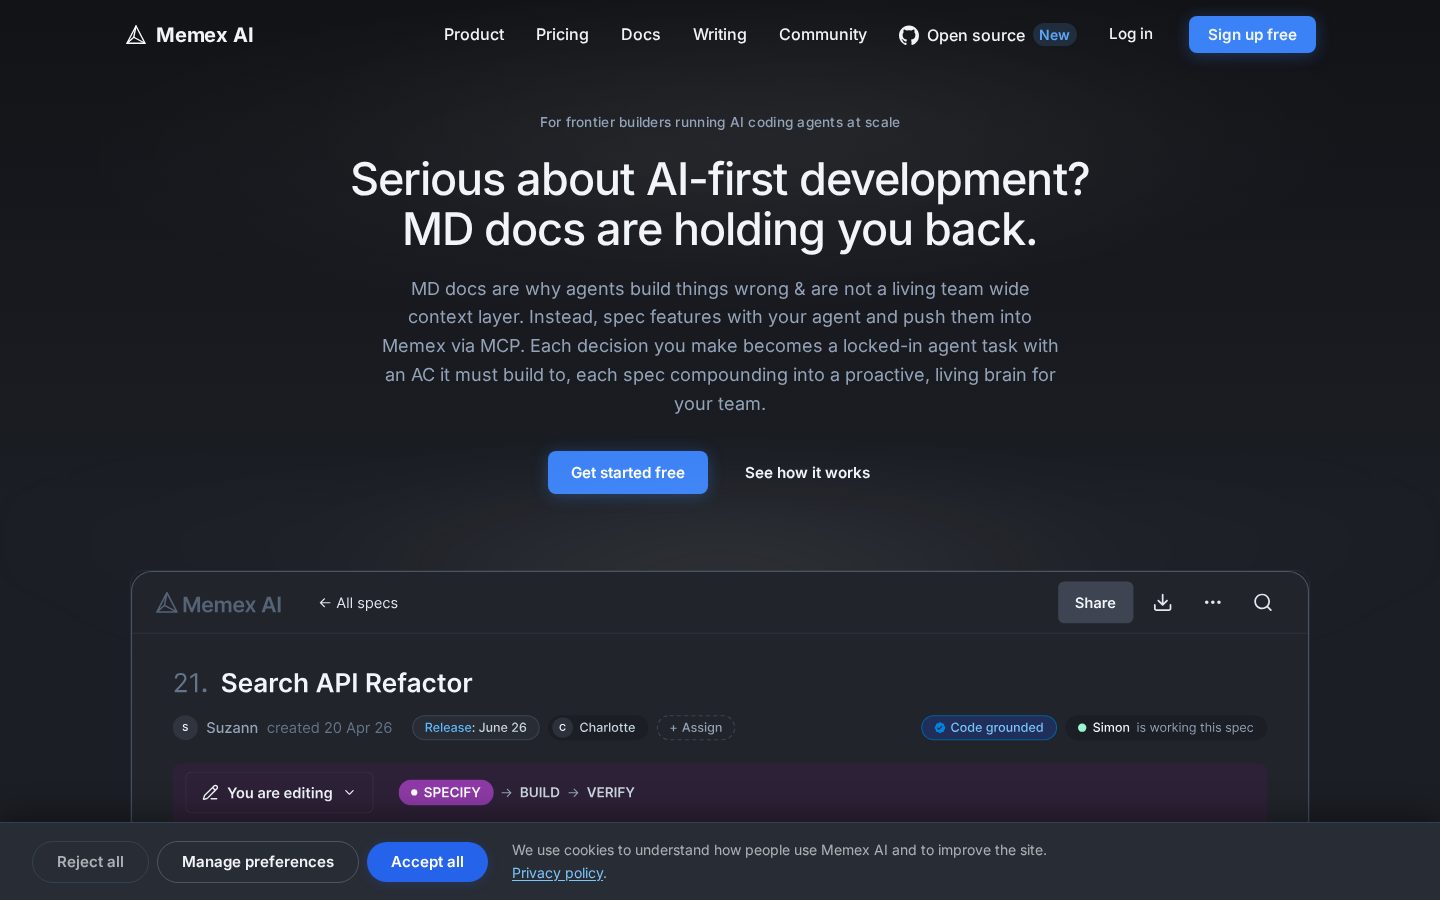Accept all cookies
This screenshot has width=1440, height=900.
(x=427, y=862)
